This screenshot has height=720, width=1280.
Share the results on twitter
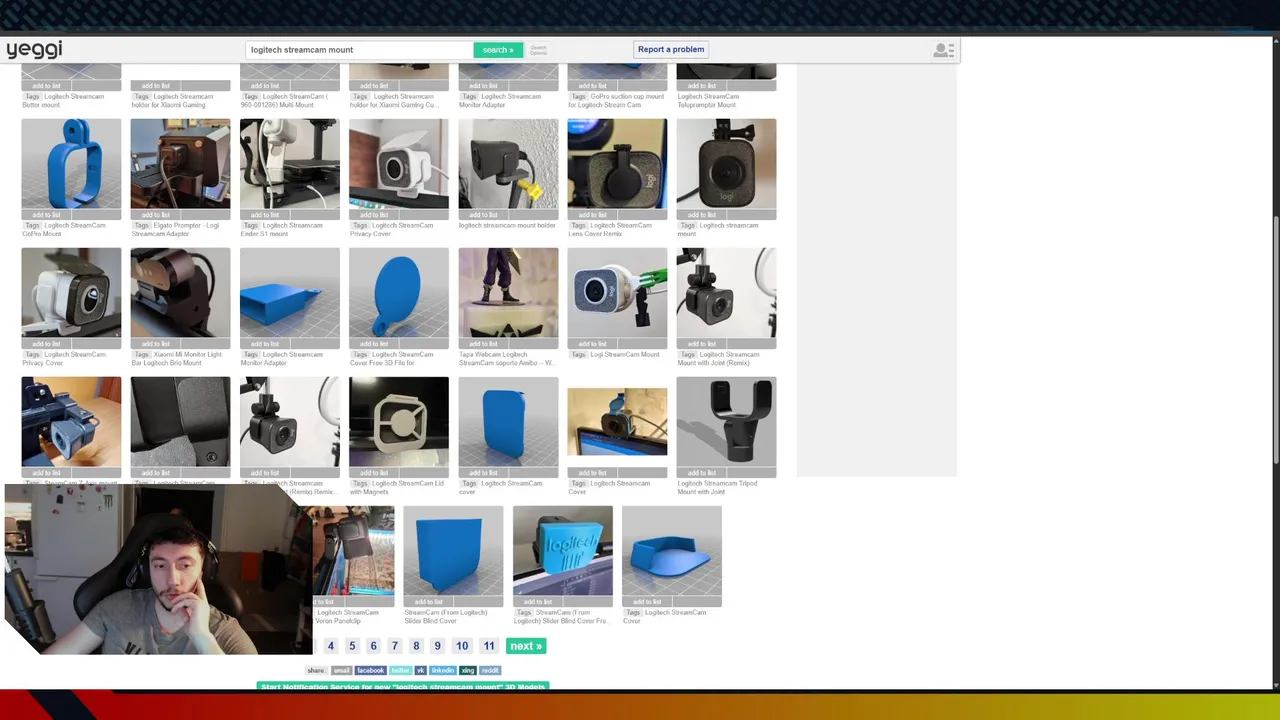(x=400, y=670)
